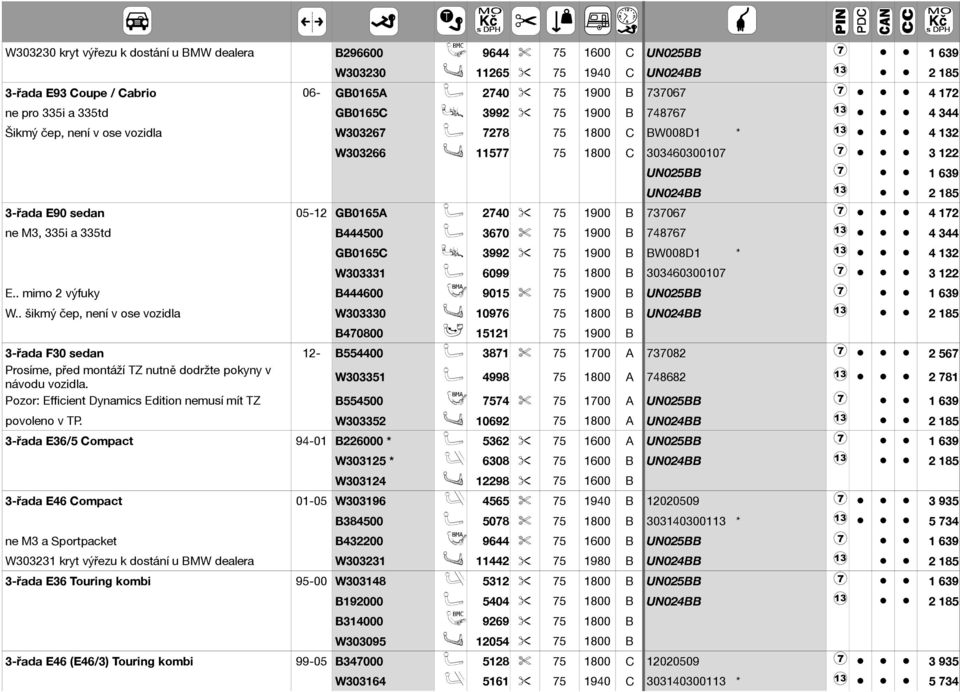Viewport: 960px width, 692px height.
Task: Click the wiring kit price 2 567
Action: [943, 353]
